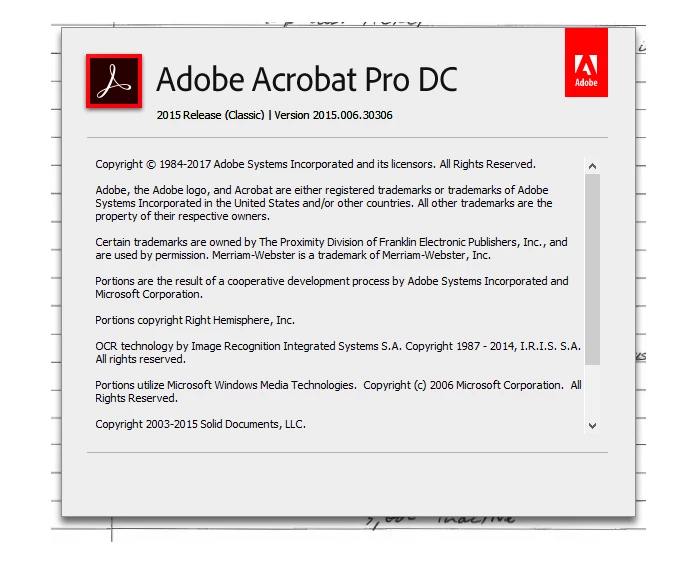696x564 pixels.
Task: Click the Version 2015.006.30306 text
Action: point(333,115)
